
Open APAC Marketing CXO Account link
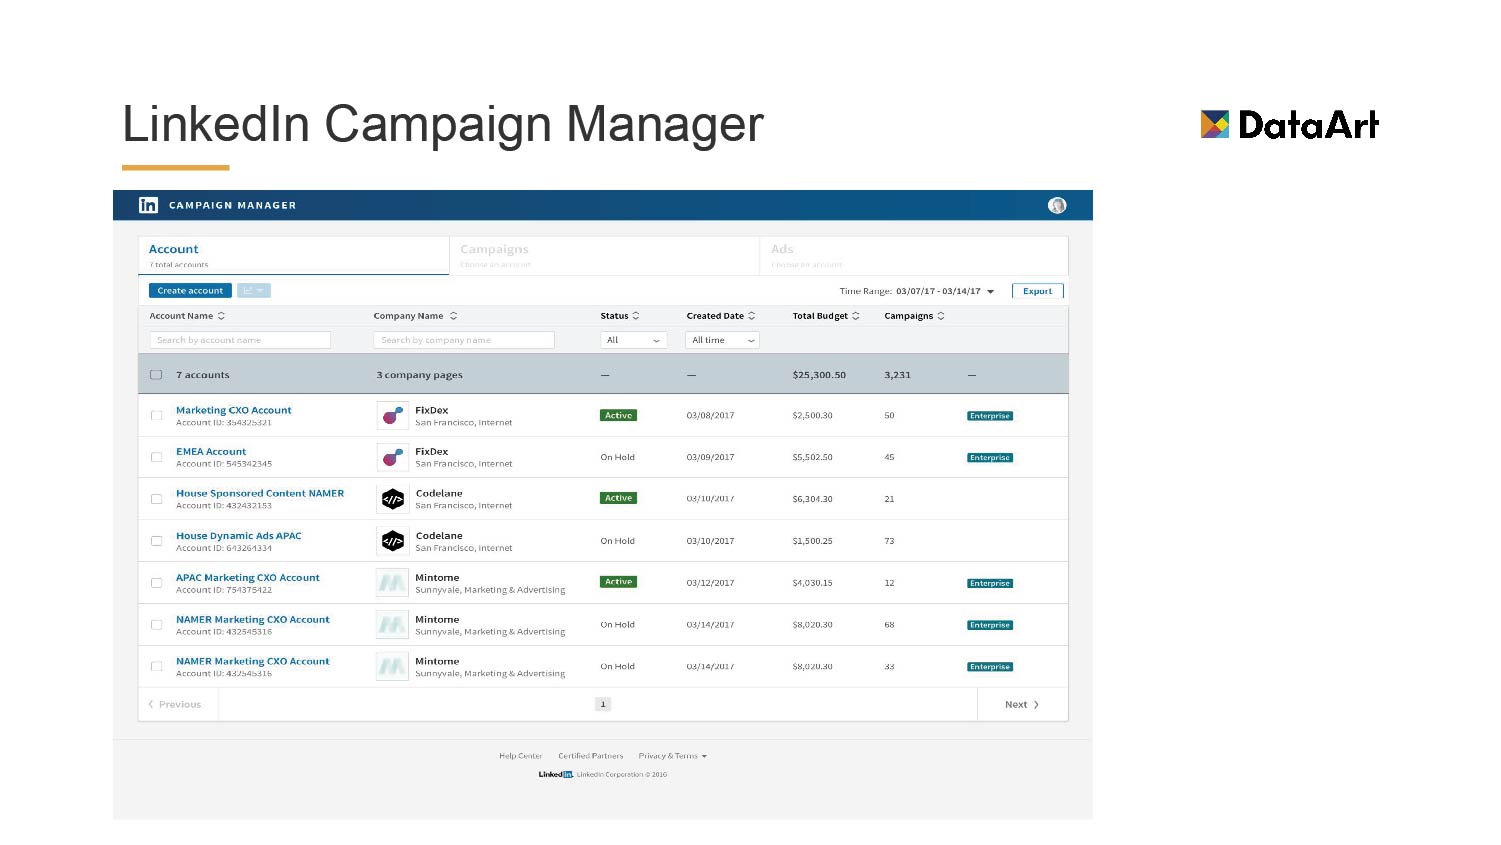[x=248, y=578]
